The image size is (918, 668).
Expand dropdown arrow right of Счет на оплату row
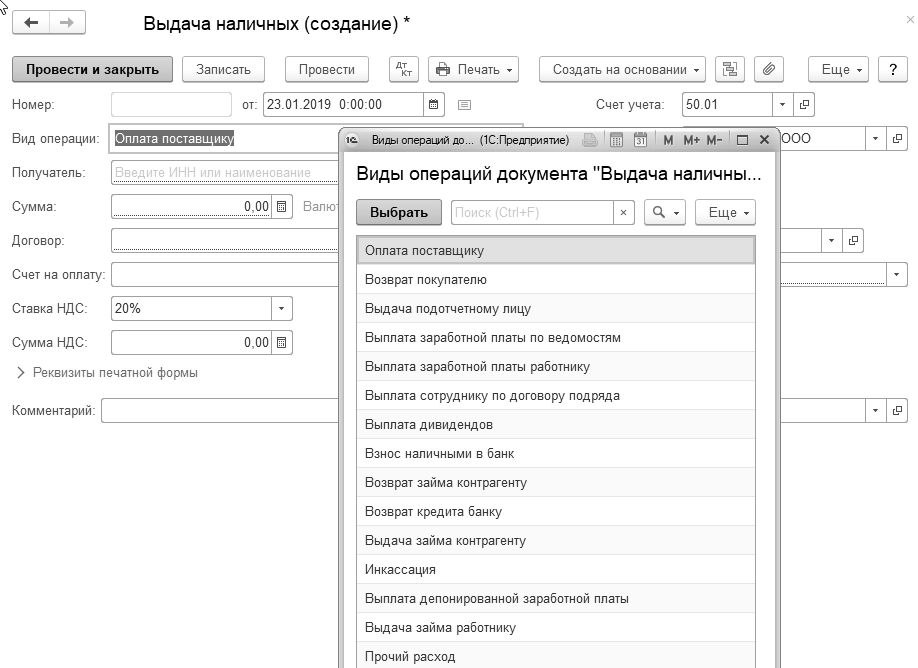click(x=896, y=275)
